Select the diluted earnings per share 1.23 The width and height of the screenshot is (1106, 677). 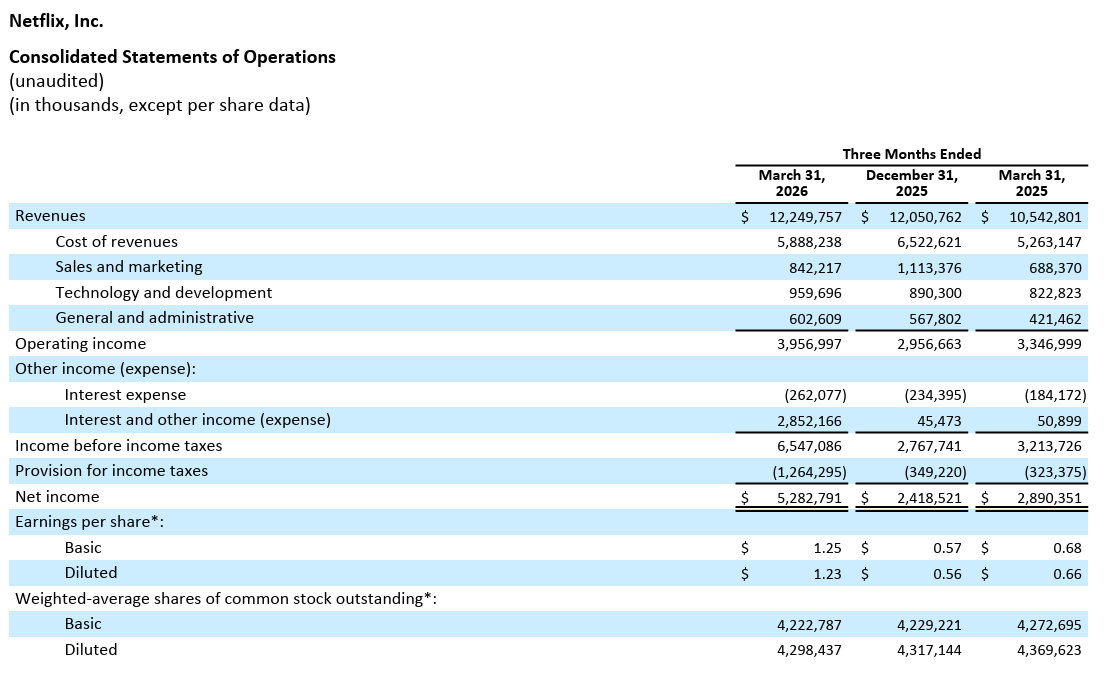[x=827, y=573]
